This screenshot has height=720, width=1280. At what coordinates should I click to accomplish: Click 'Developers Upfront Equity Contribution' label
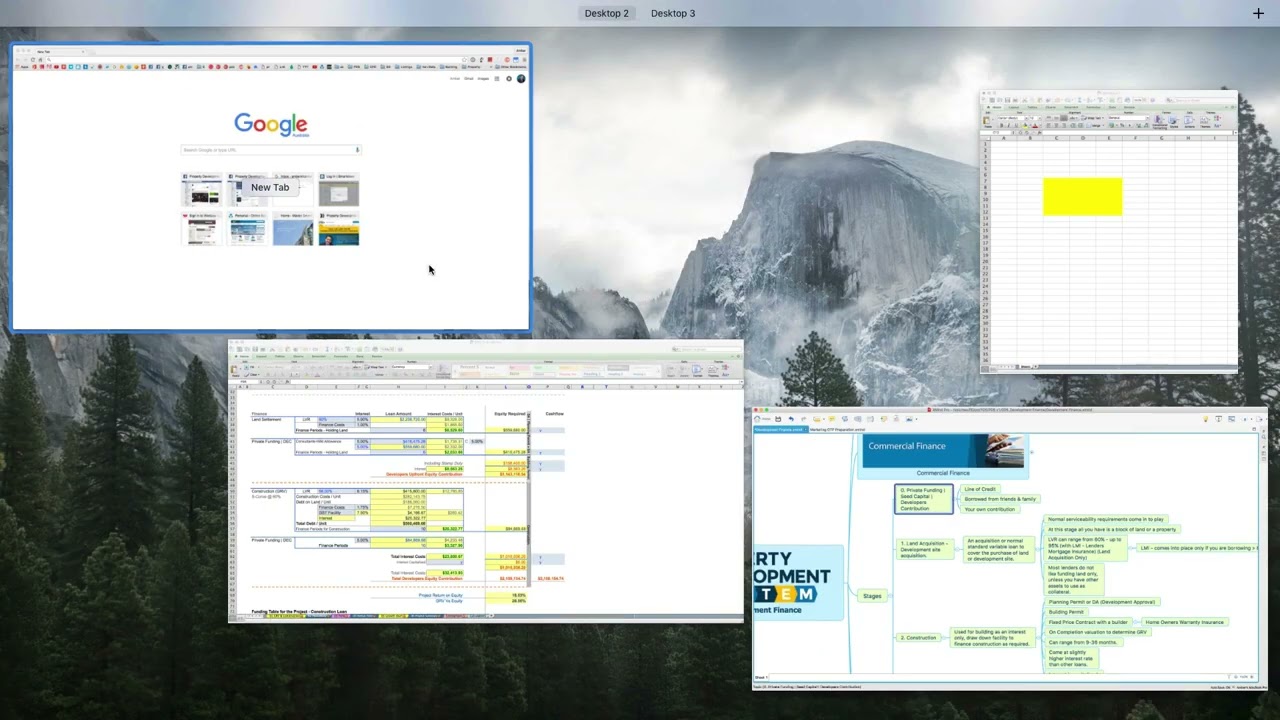pos(424,474)
